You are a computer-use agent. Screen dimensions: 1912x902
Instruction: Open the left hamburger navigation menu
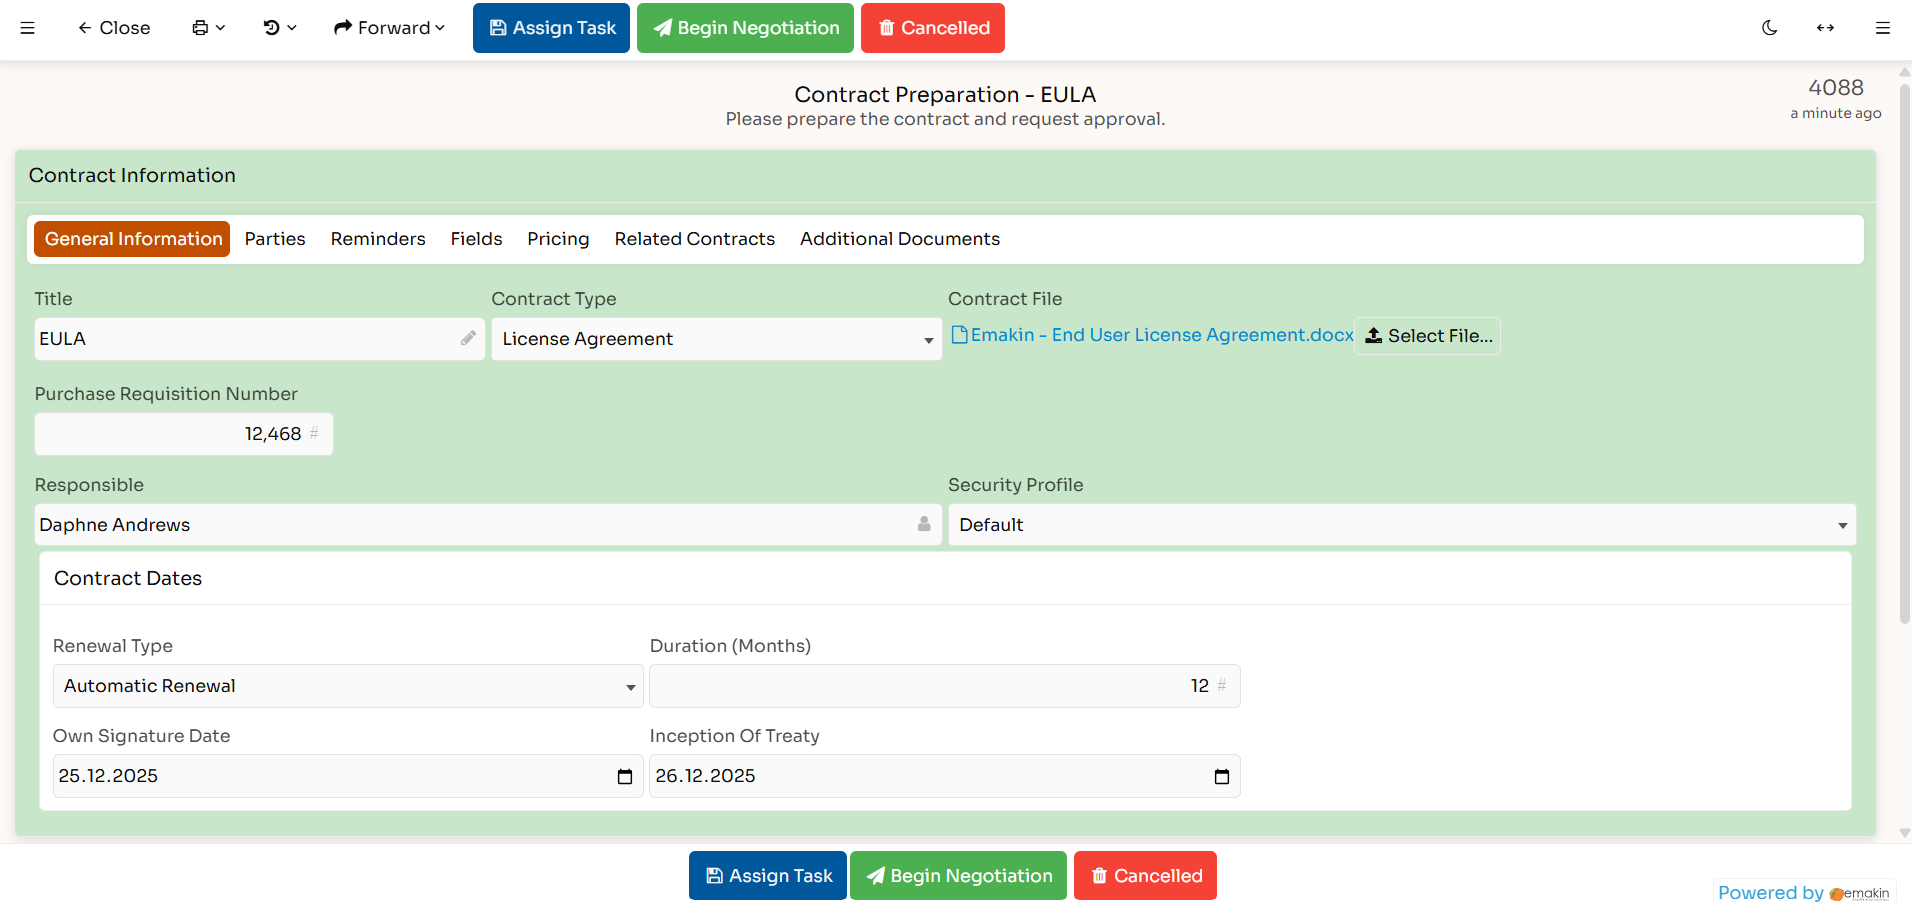(28, 28)
